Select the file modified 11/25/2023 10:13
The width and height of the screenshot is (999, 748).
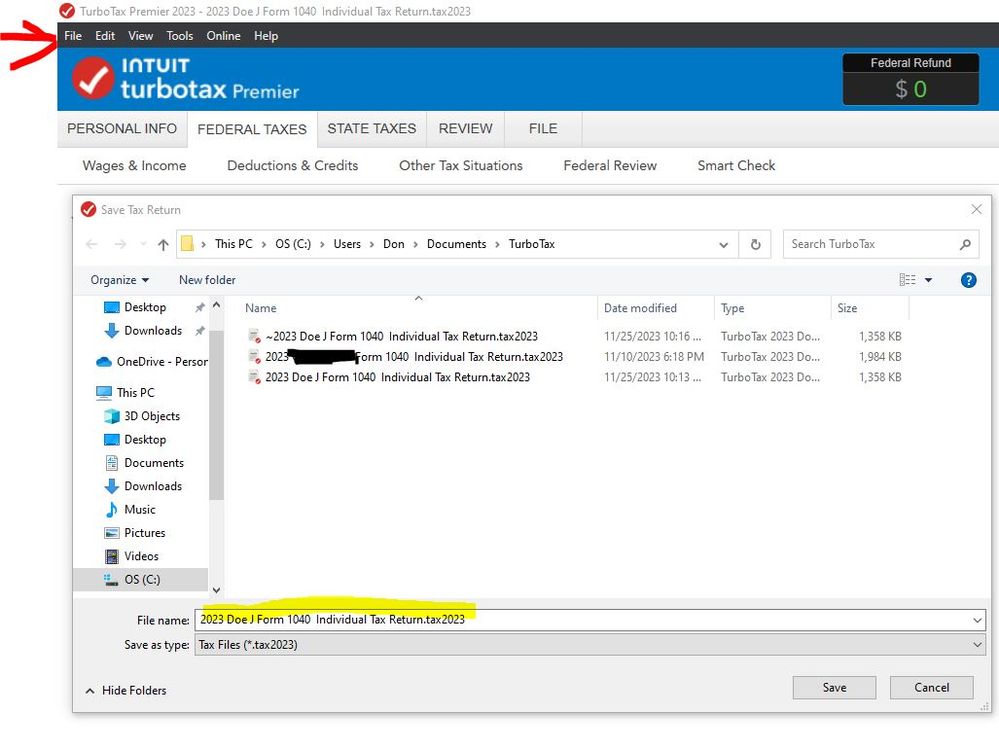(x=398, y=377)
